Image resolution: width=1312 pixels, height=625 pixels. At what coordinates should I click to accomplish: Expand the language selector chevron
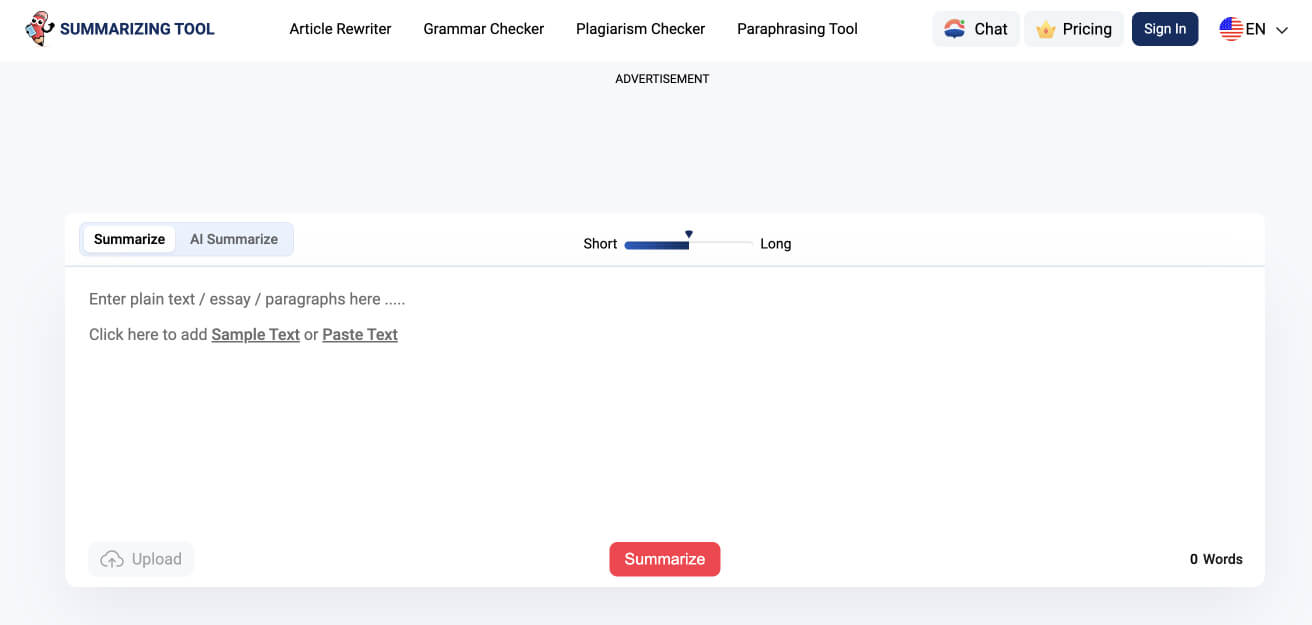coord(1279,30)
